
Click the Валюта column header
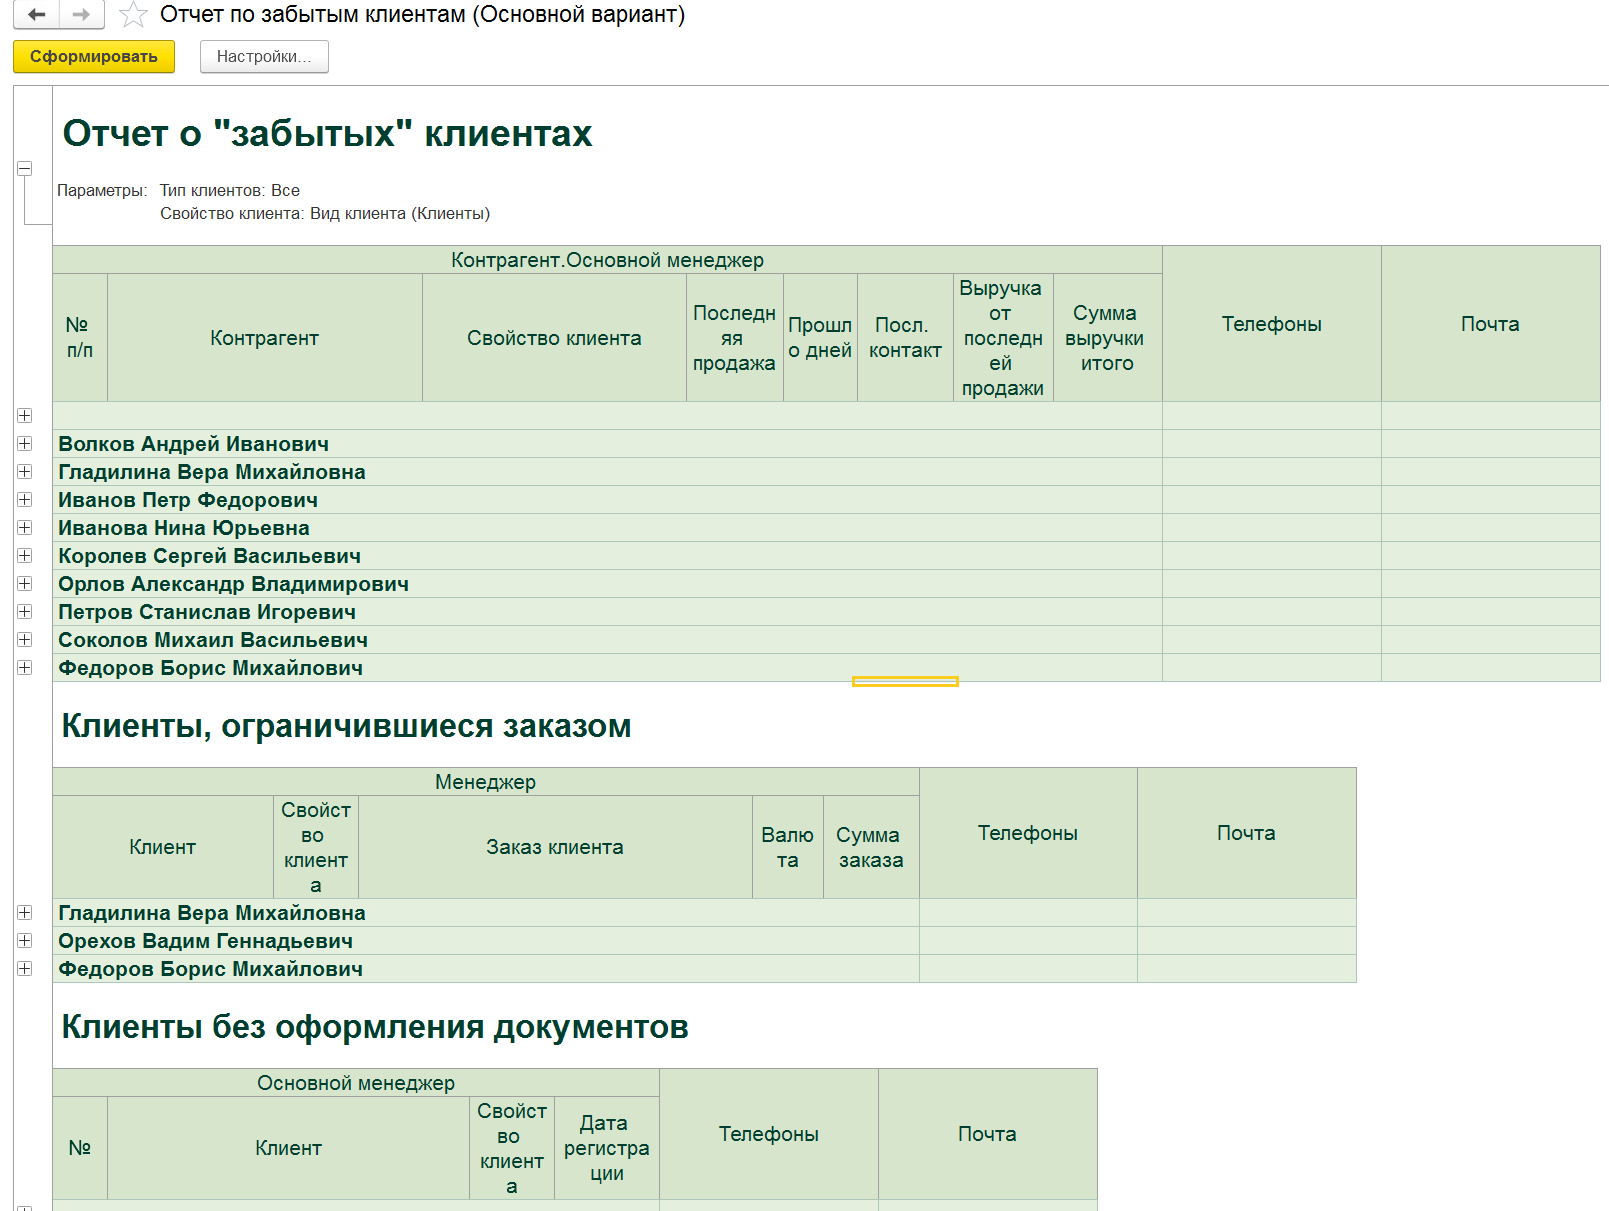pos(788,847)
